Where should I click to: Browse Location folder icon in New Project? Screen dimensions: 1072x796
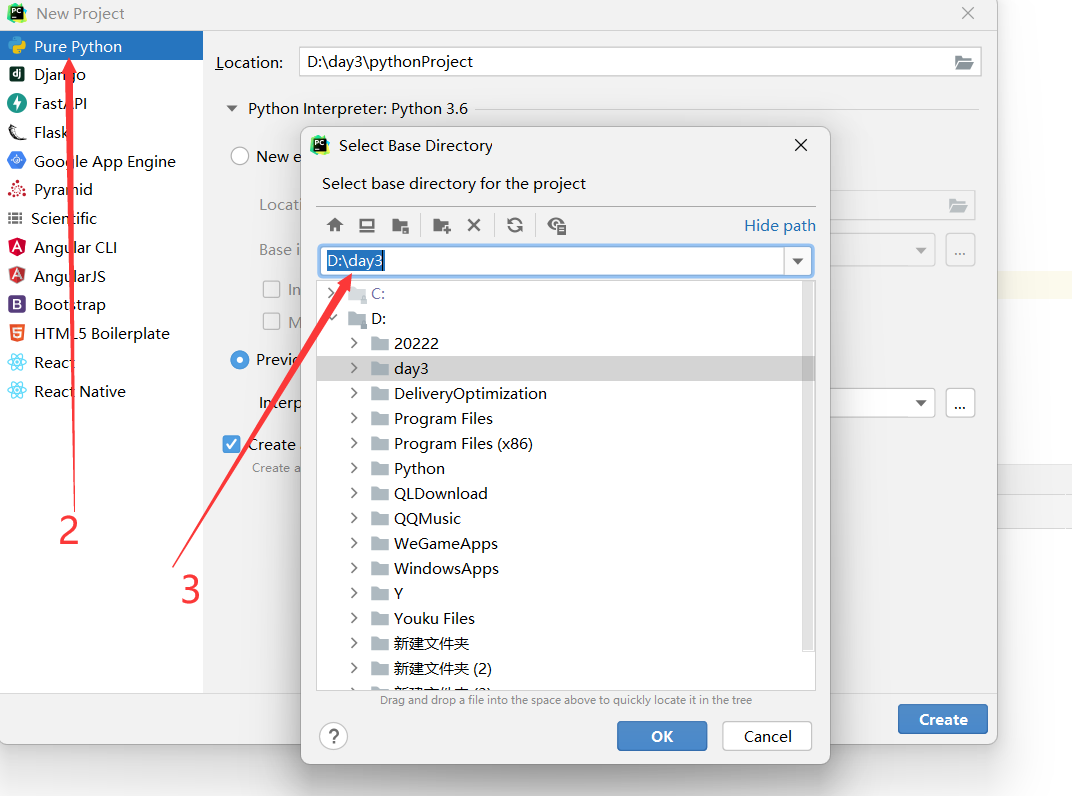[x=964, y=62]
